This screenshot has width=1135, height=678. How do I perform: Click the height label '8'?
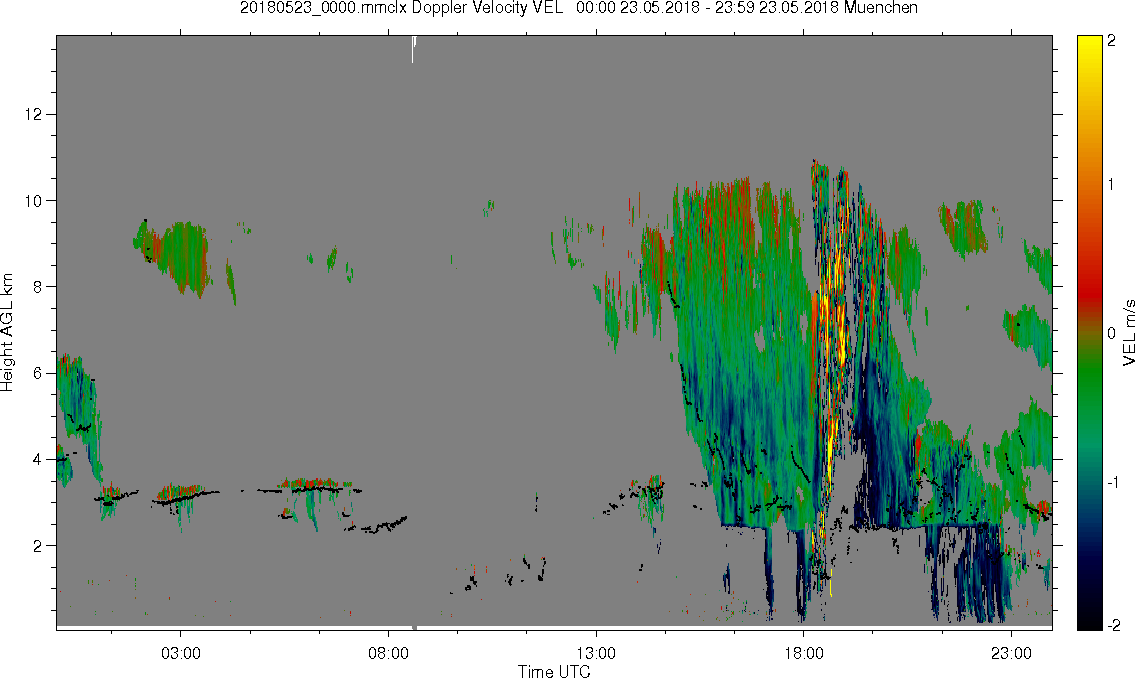tap(38, 287)
